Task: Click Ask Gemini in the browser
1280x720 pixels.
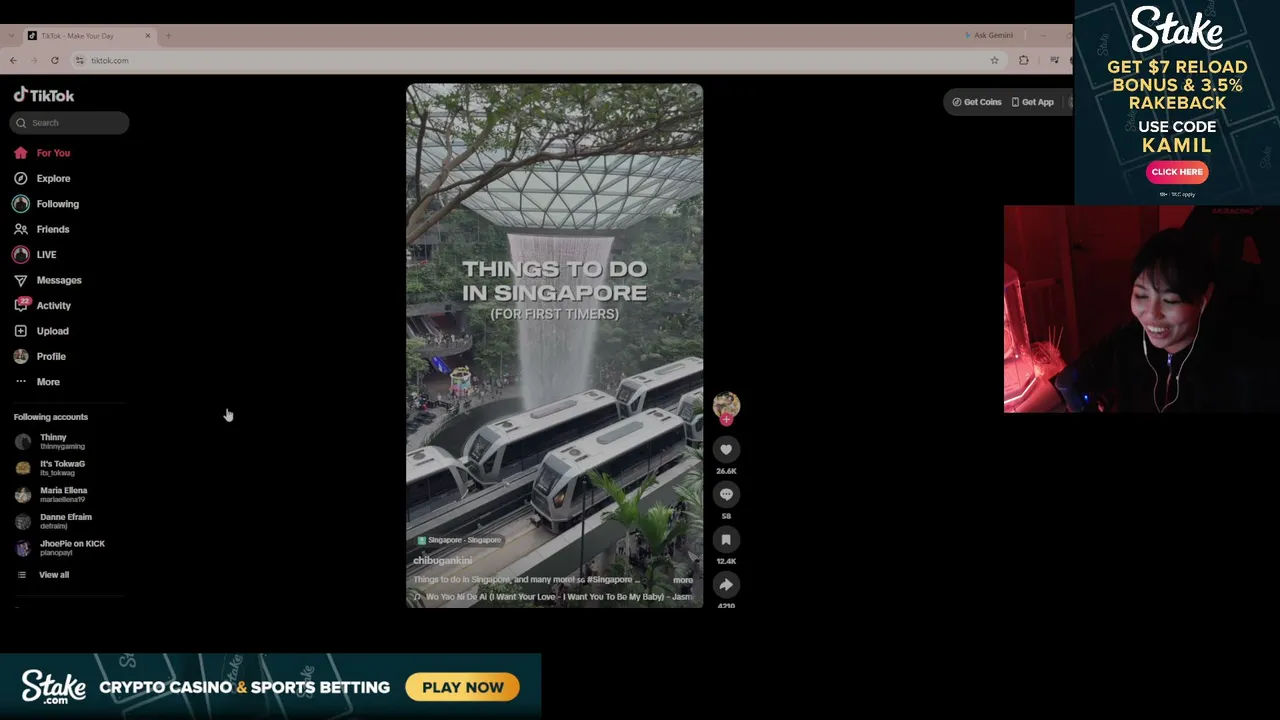Action: pyautogui.click(x=988, y=35)
